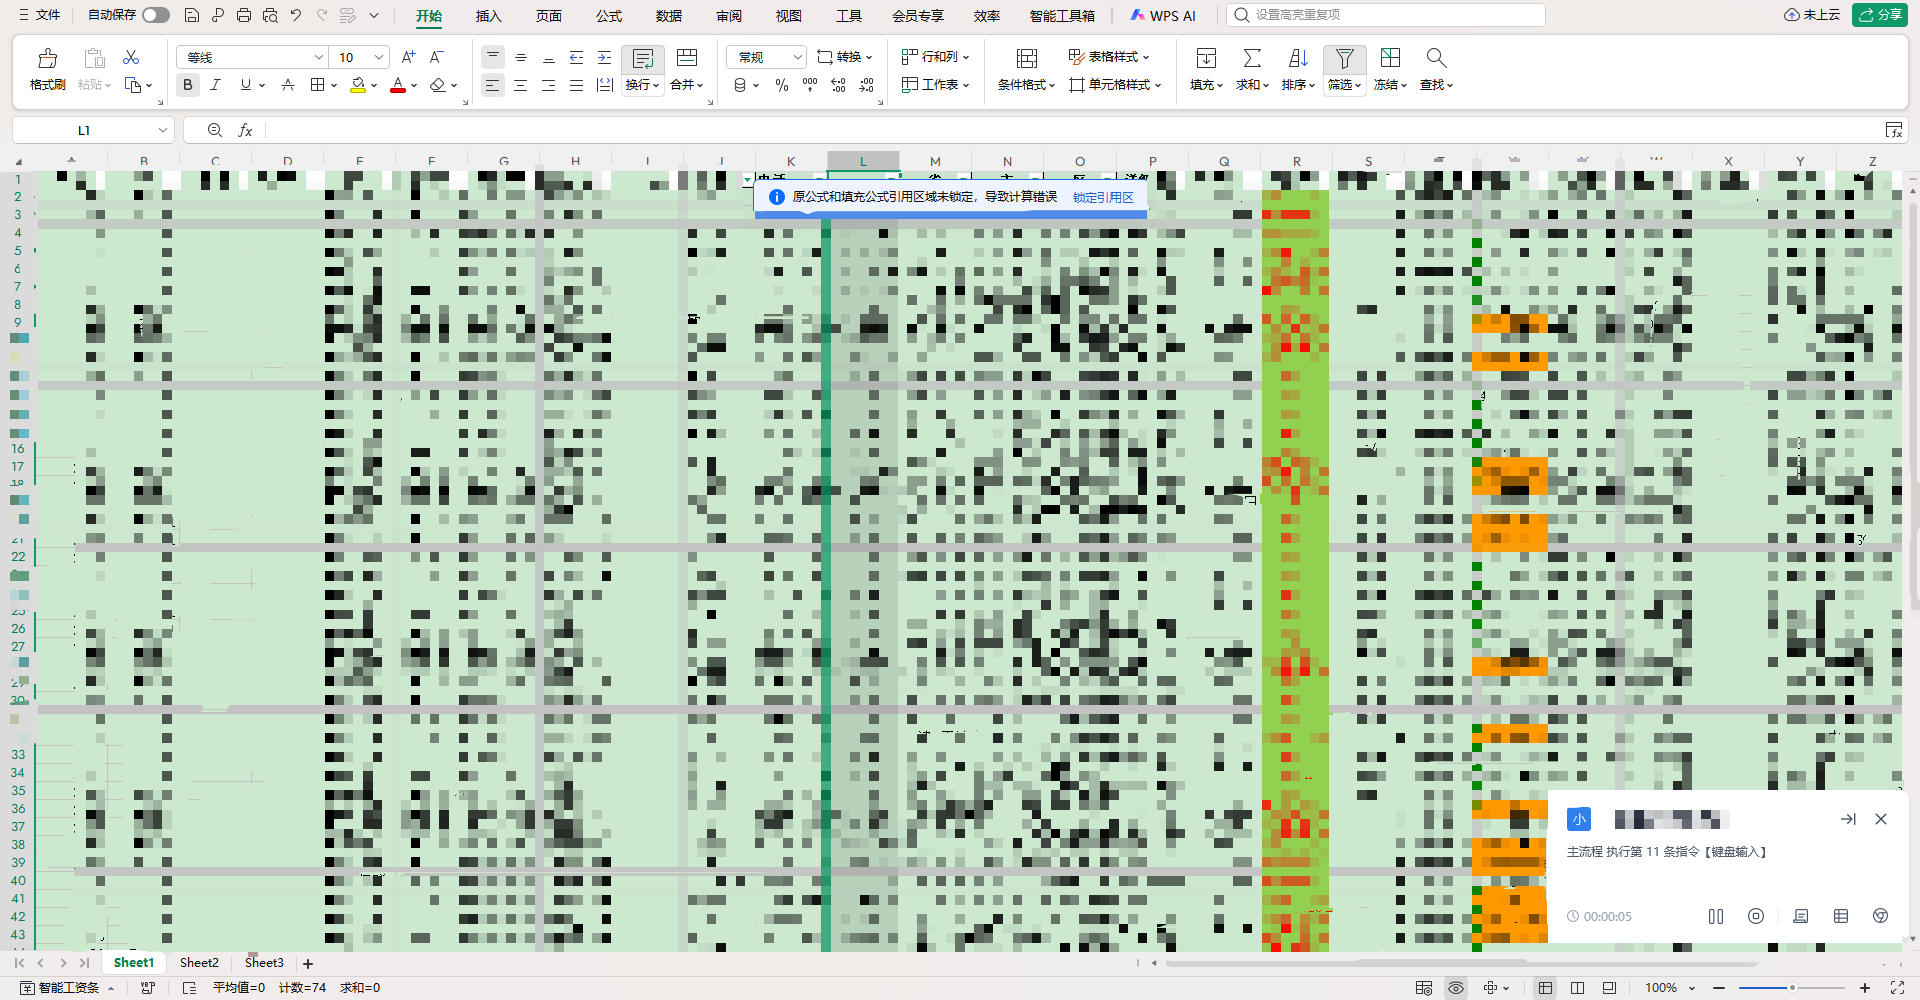Click the Fill (填充) icon
Screen dimensions: 1920x1000
(x=1206, y=58)
